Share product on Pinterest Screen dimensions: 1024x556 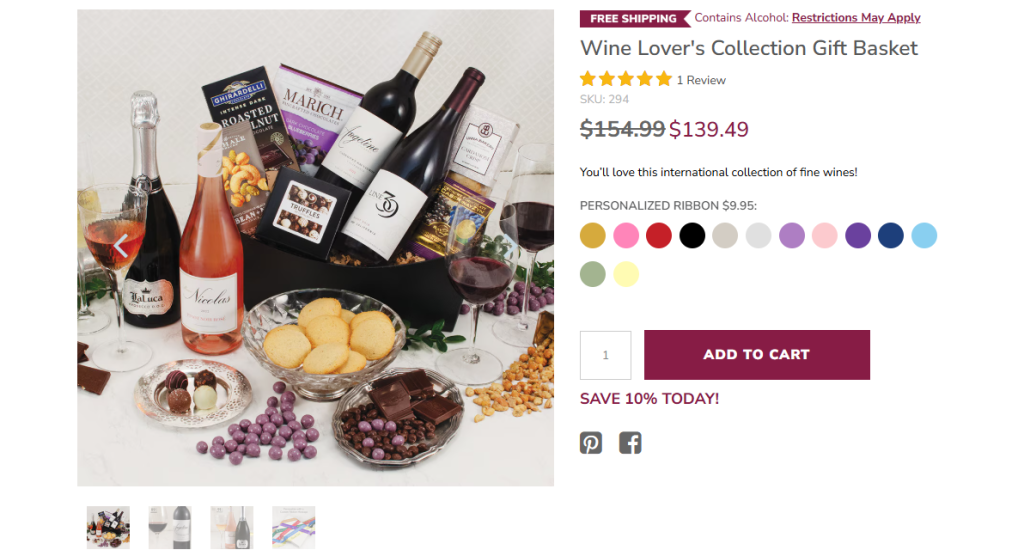(591, 442)
